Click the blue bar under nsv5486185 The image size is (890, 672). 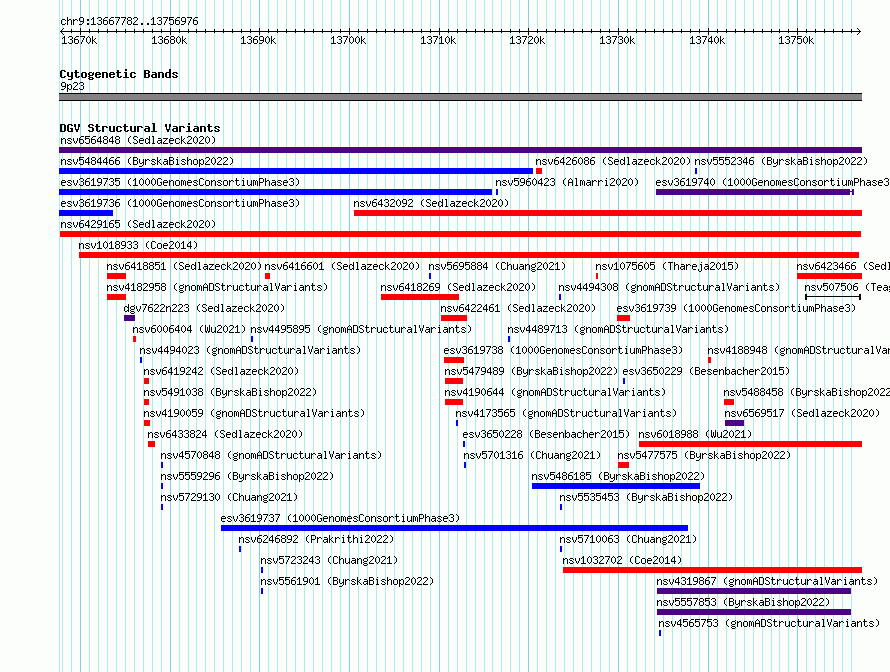click(616, 486)
